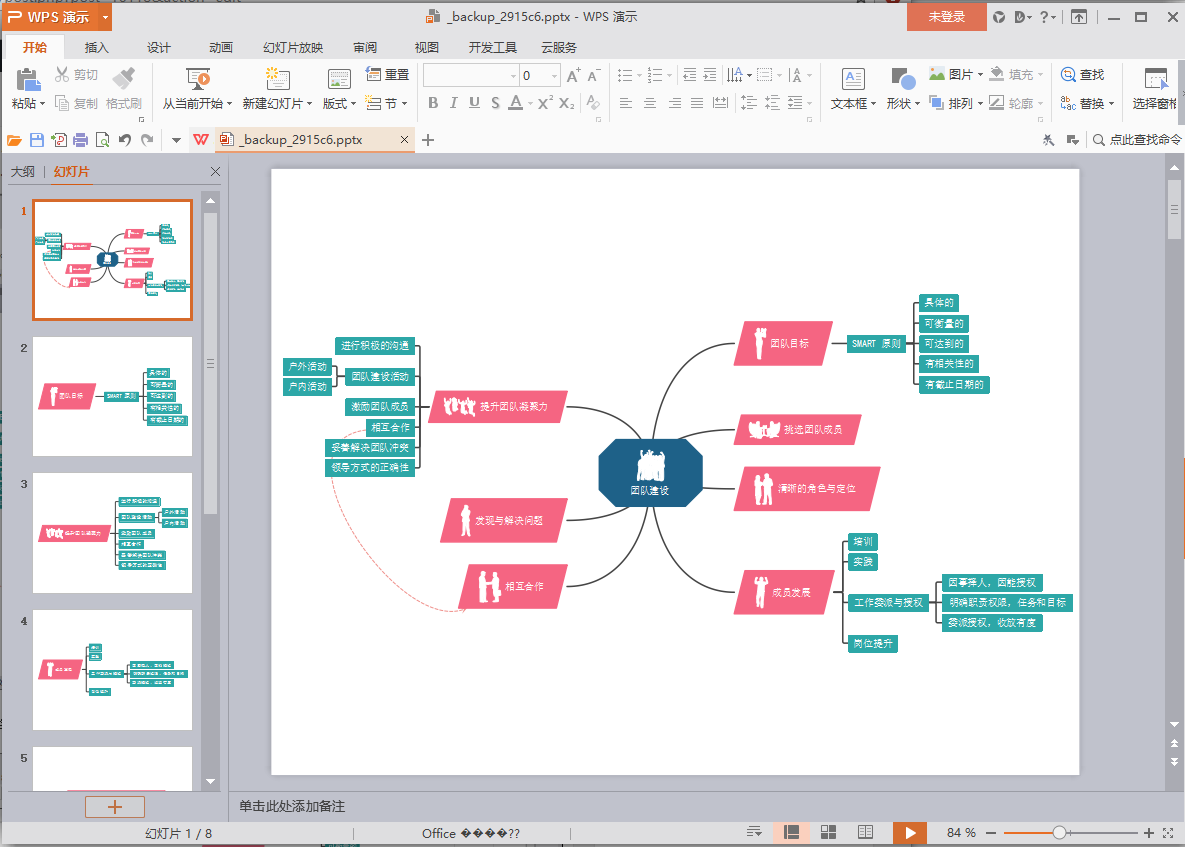Click the Reset slide button
1185x847 pixels.
(387, 74)
